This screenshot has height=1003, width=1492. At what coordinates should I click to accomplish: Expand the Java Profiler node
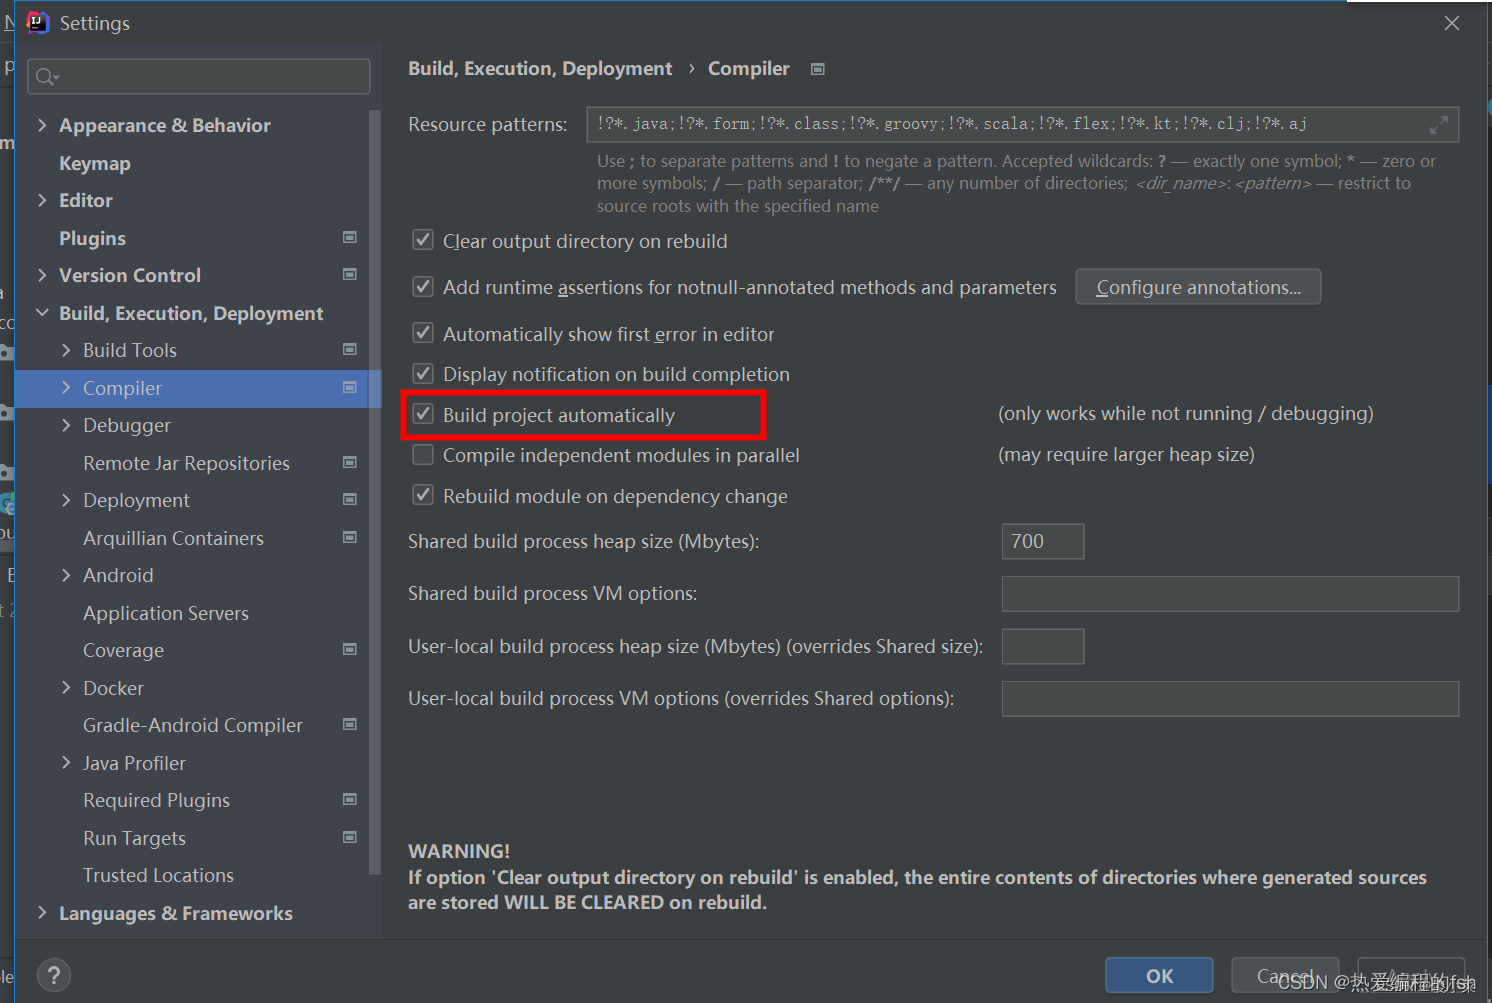(66, 763)
